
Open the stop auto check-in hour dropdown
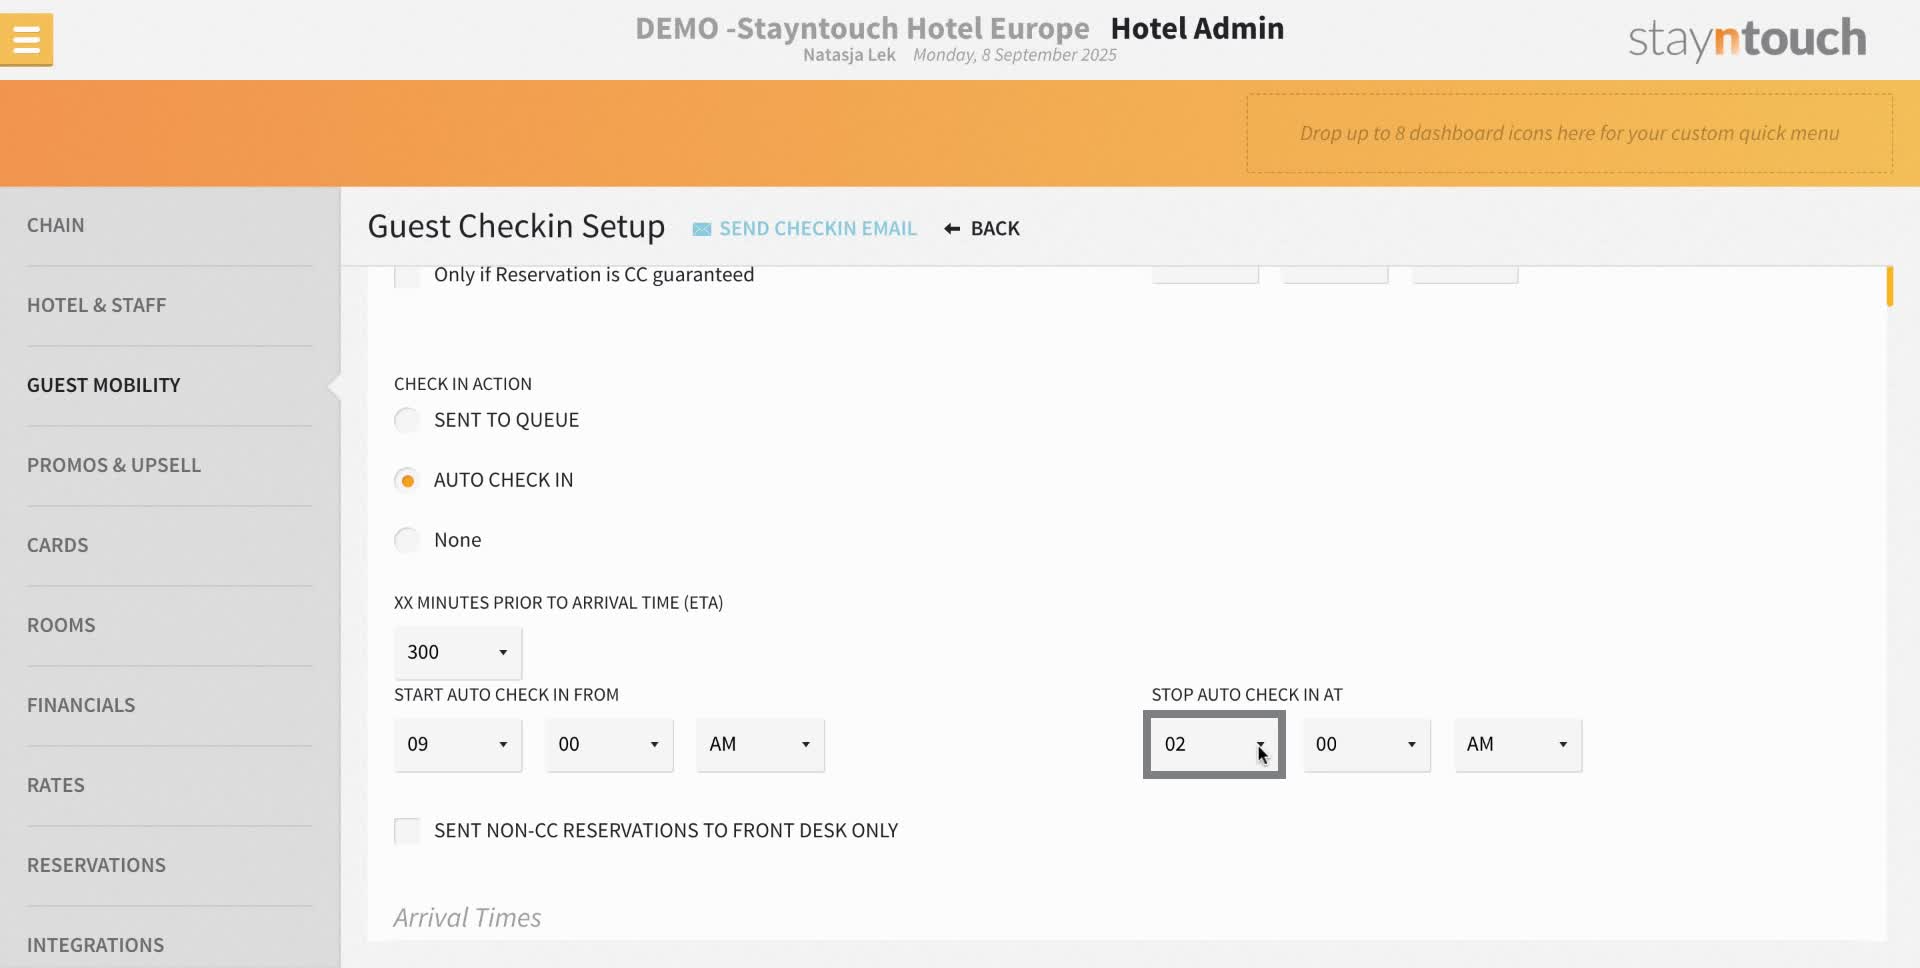(x=1213, y=745)
